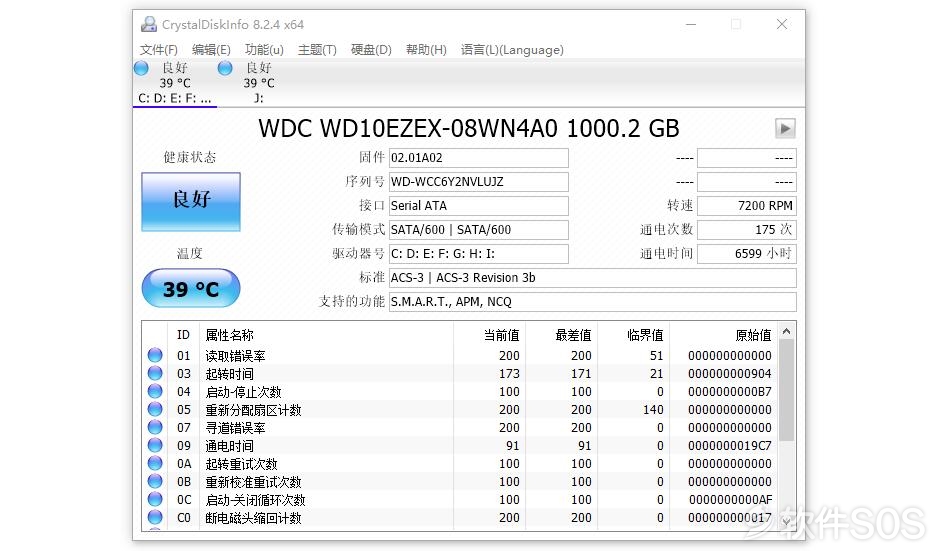This screenshot has width=940, height=551.
Task: Click the serial number field WD-WCC6Y2NVLUJZ
Action: pyautogui.click(x=478, y=182)
